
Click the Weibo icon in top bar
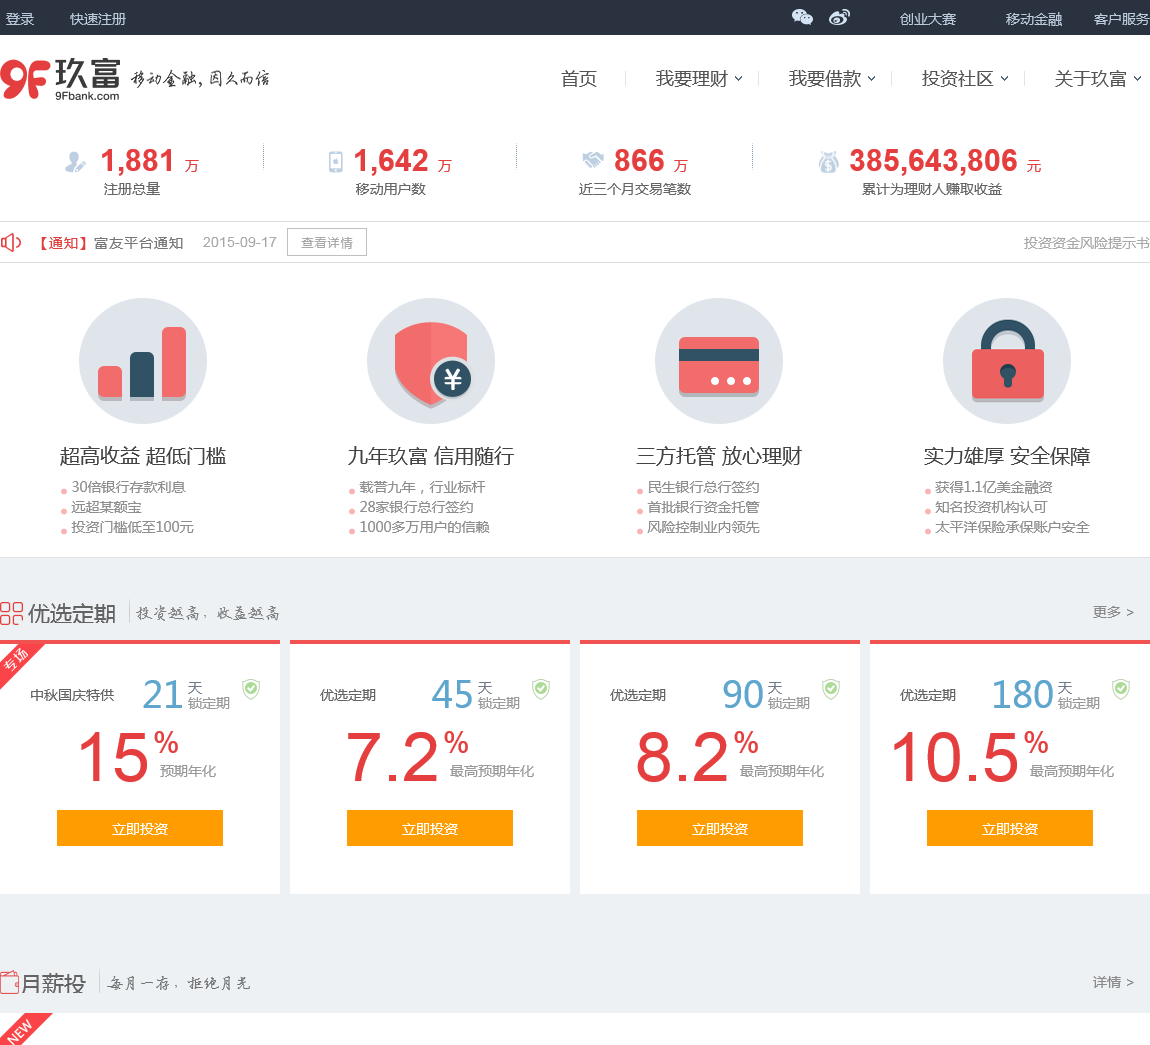pos(839,17)
